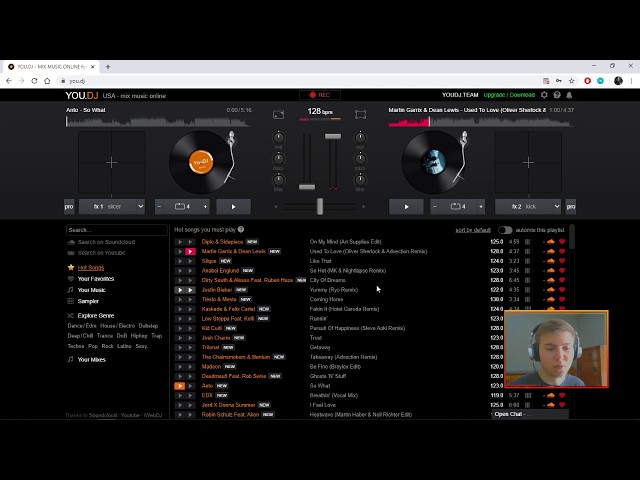Play the right deck
This screenshot has height=480, width=640.
click(x=406, y=207)
